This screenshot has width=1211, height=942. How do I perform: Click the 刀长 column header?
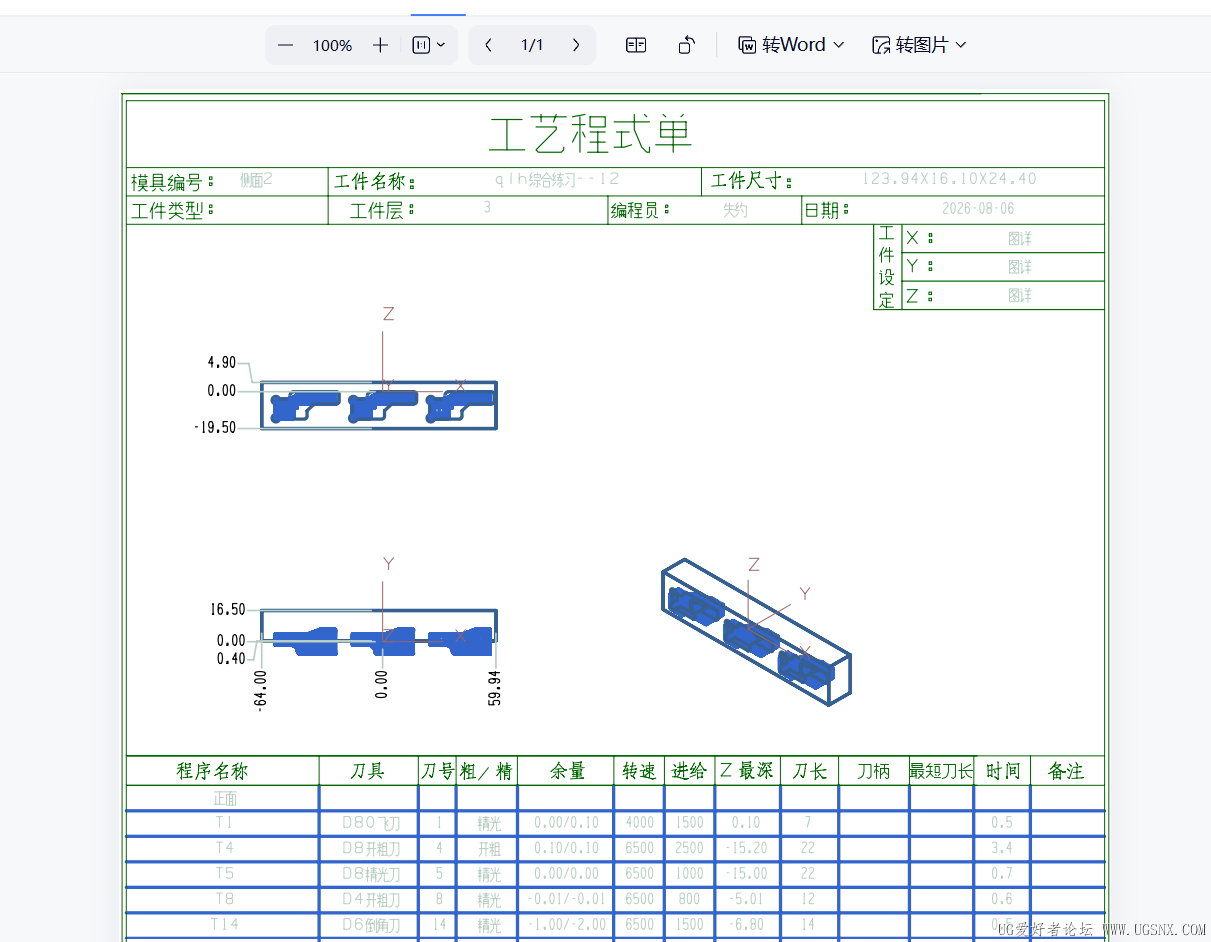pos(809,771)
